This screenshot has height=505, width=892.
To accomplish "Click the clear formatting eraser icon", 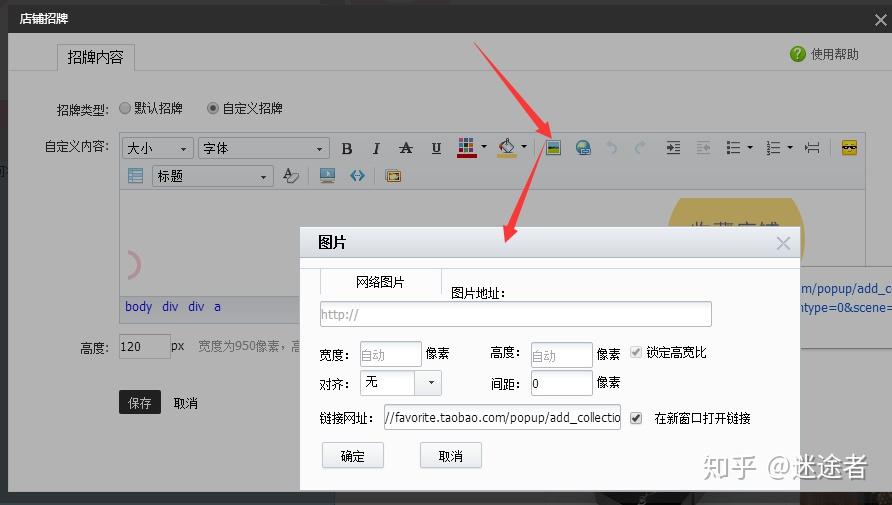I will [291, 176].
